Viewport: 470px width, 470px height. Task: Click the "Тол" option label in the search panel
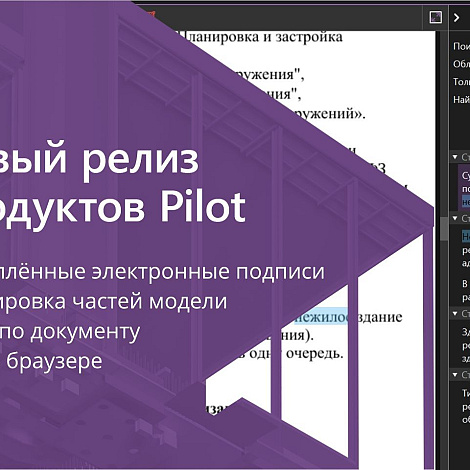point(461,82)
